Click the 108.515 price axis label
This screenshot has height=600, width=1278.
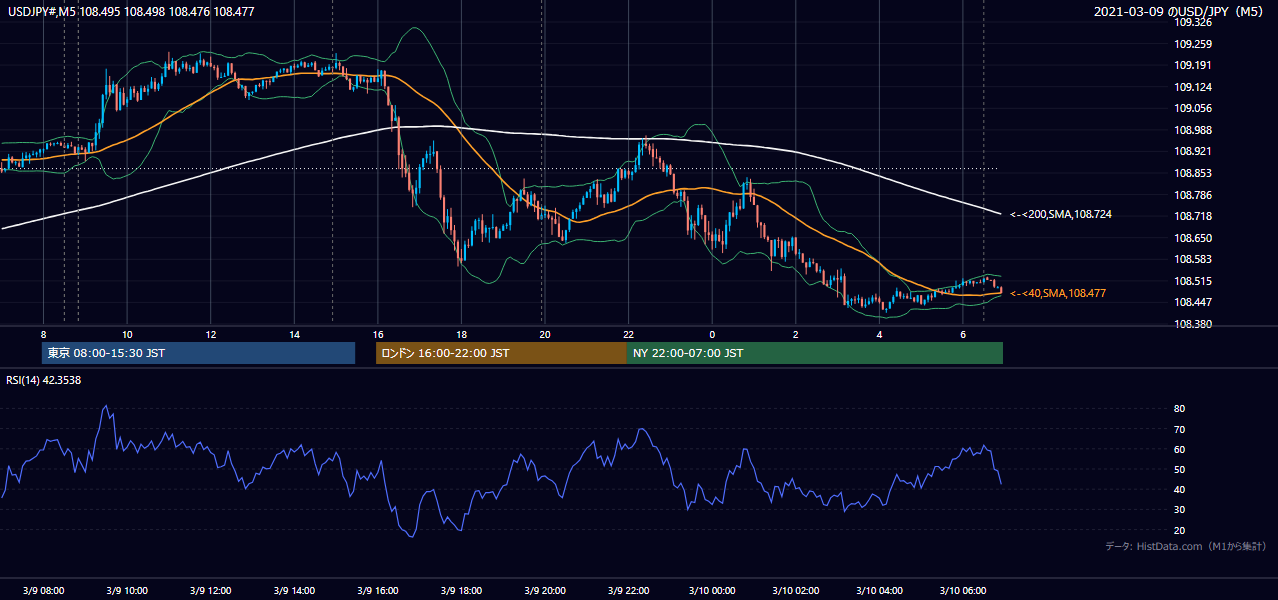1193,281
